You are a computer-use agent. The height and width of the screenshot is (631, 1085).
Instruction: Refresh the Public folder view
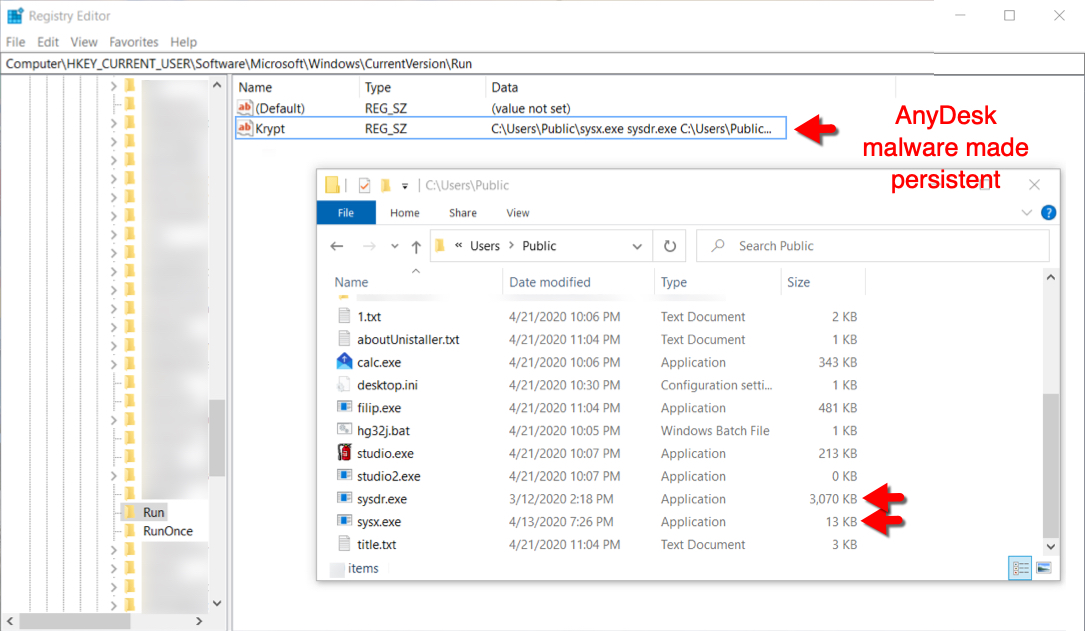tap(669, 246)
